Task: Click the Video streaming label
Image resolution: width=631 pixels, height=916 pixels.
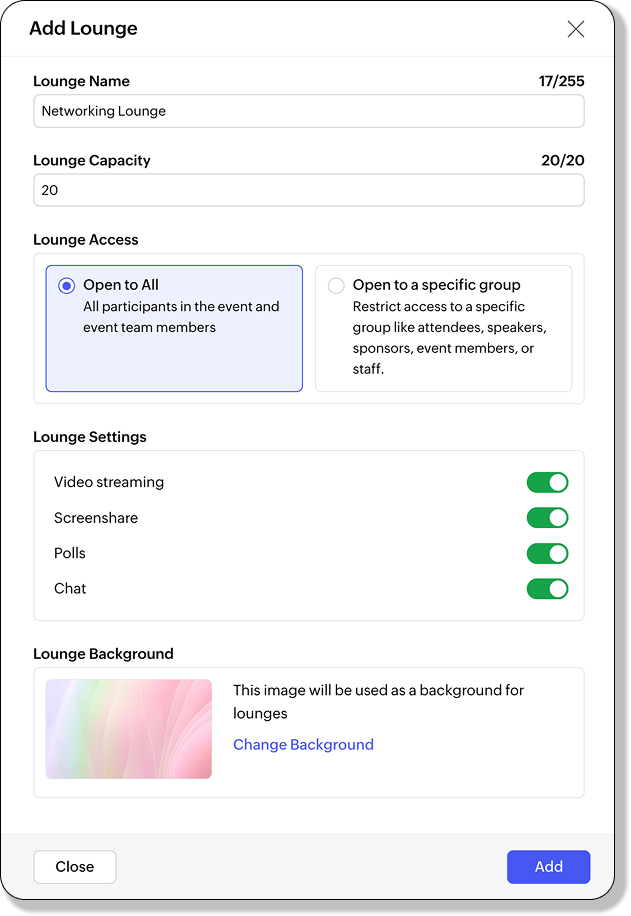Action: click(x=109, y=482)
